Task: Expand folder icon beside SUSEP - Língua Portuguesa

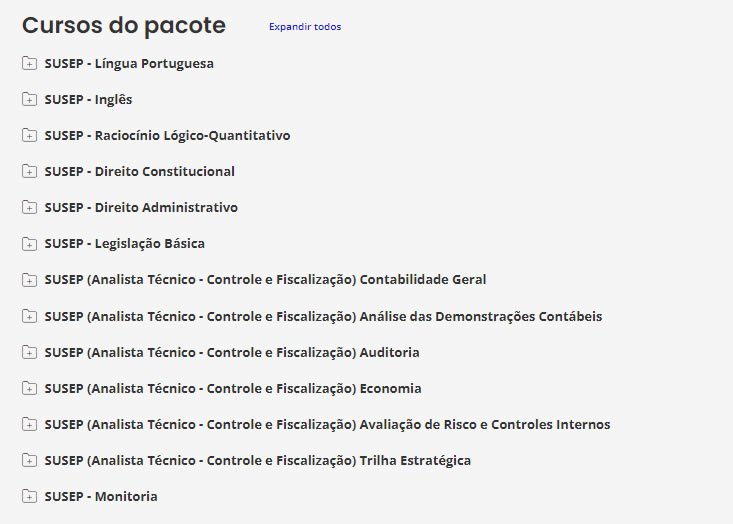Action: (29, 64)
